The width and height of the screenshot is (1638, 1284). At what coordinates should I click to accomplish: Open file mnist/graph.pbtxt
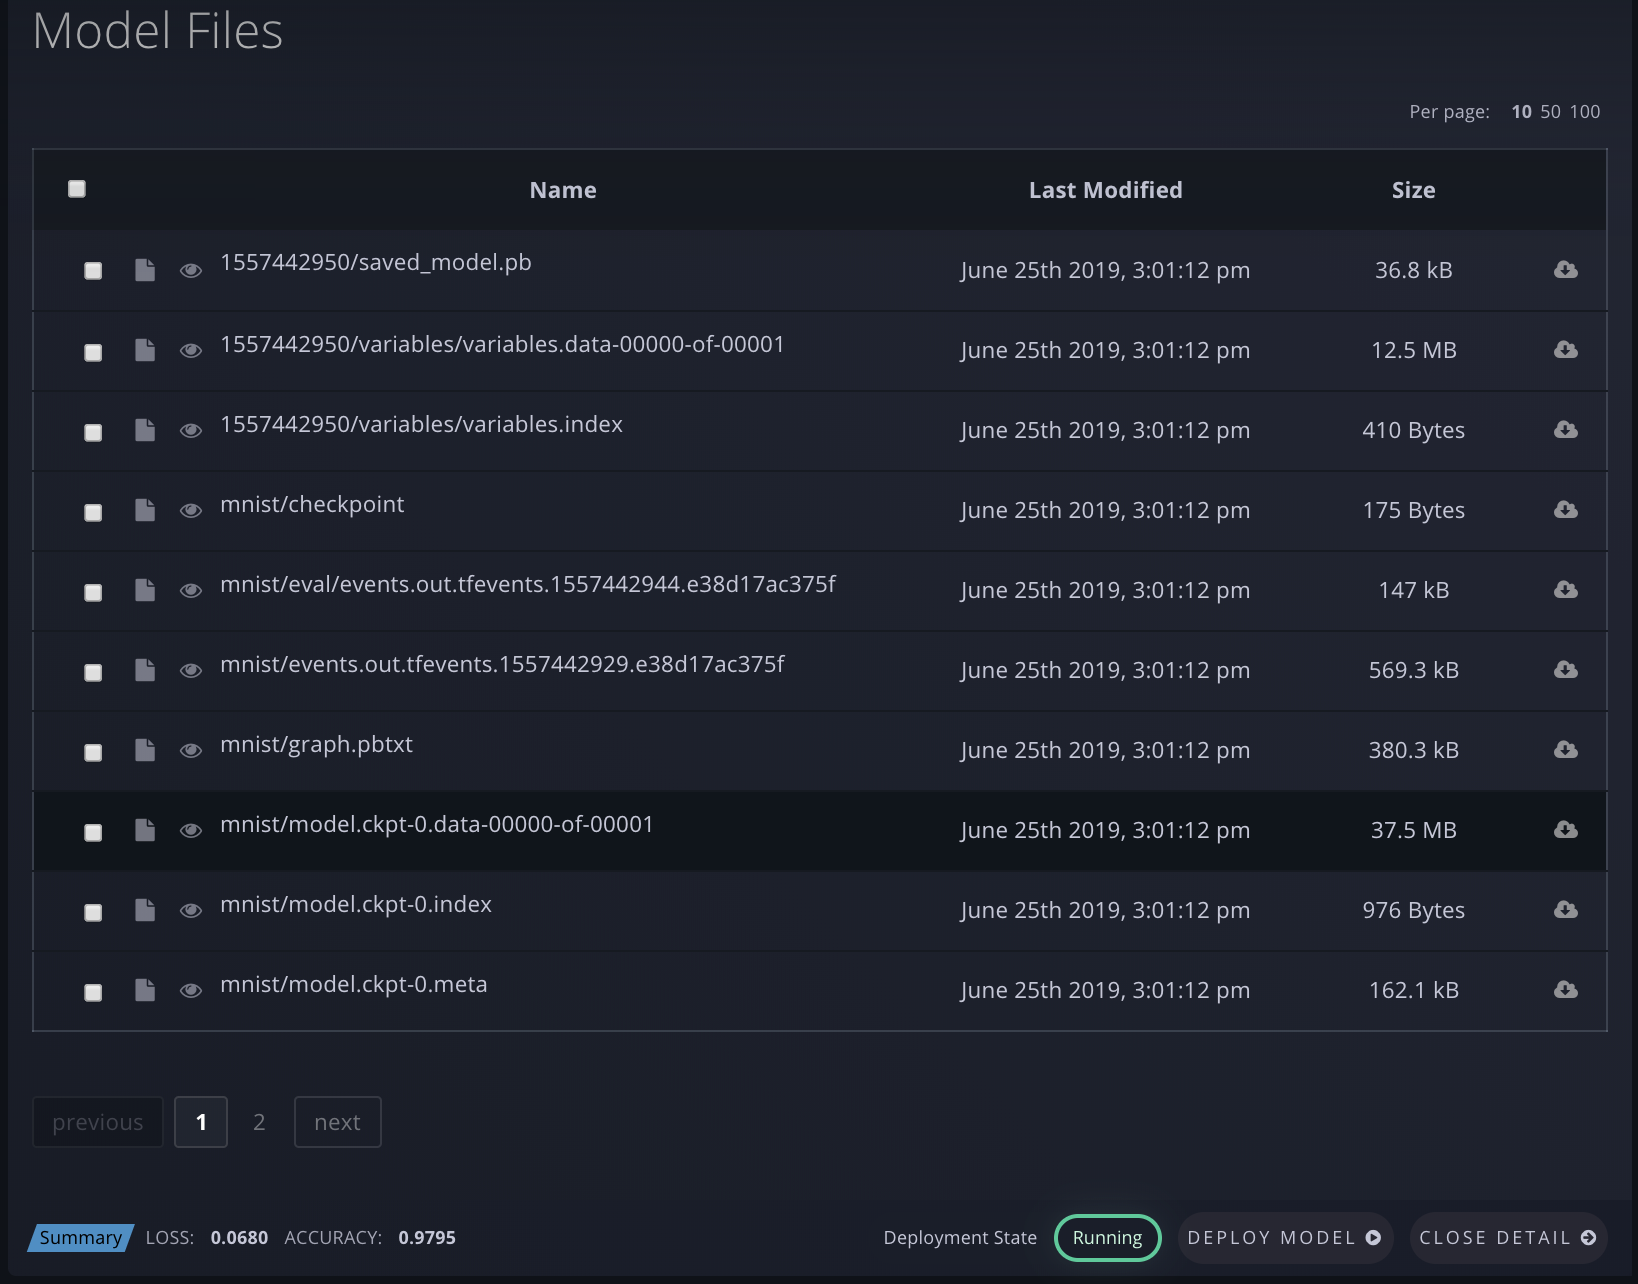pyautogui.click(x=316, y=744)
